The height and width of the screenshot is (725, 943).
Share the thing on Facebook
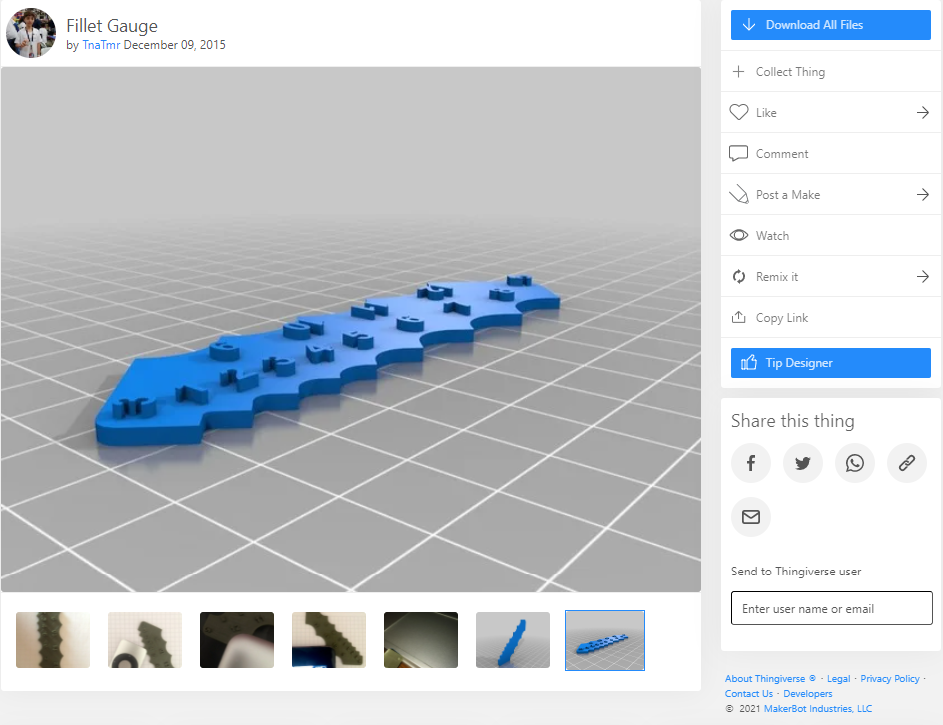pos(751,463)
